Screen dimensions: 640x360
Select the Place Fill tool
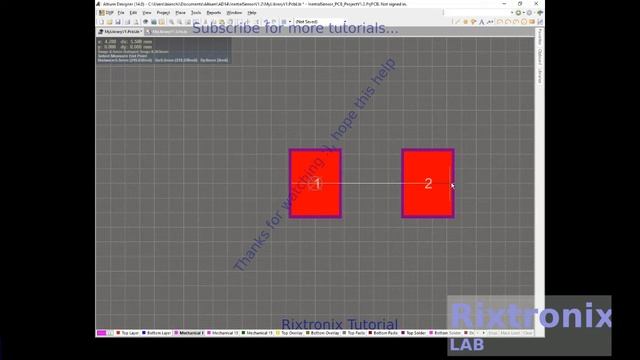coord(532,22)
